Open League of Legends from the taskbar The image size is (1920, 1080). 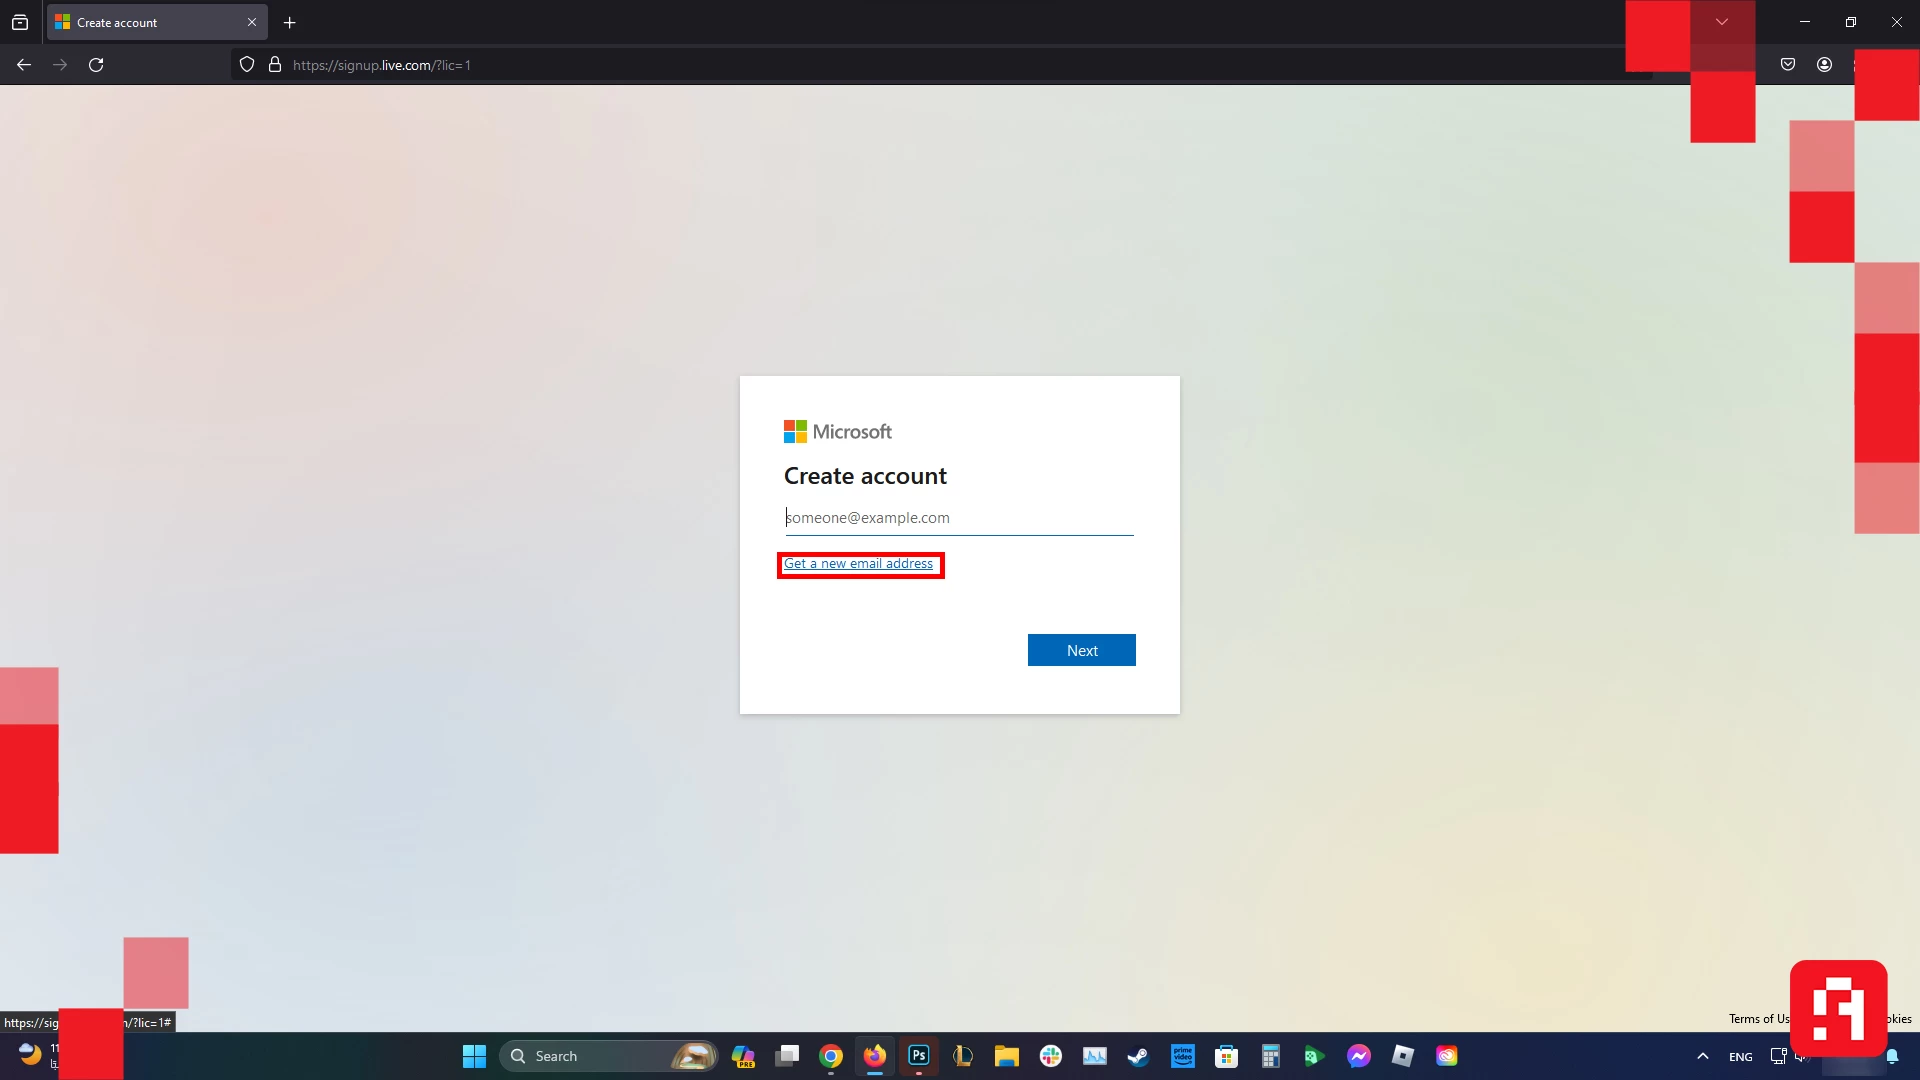click(963, 1056)
